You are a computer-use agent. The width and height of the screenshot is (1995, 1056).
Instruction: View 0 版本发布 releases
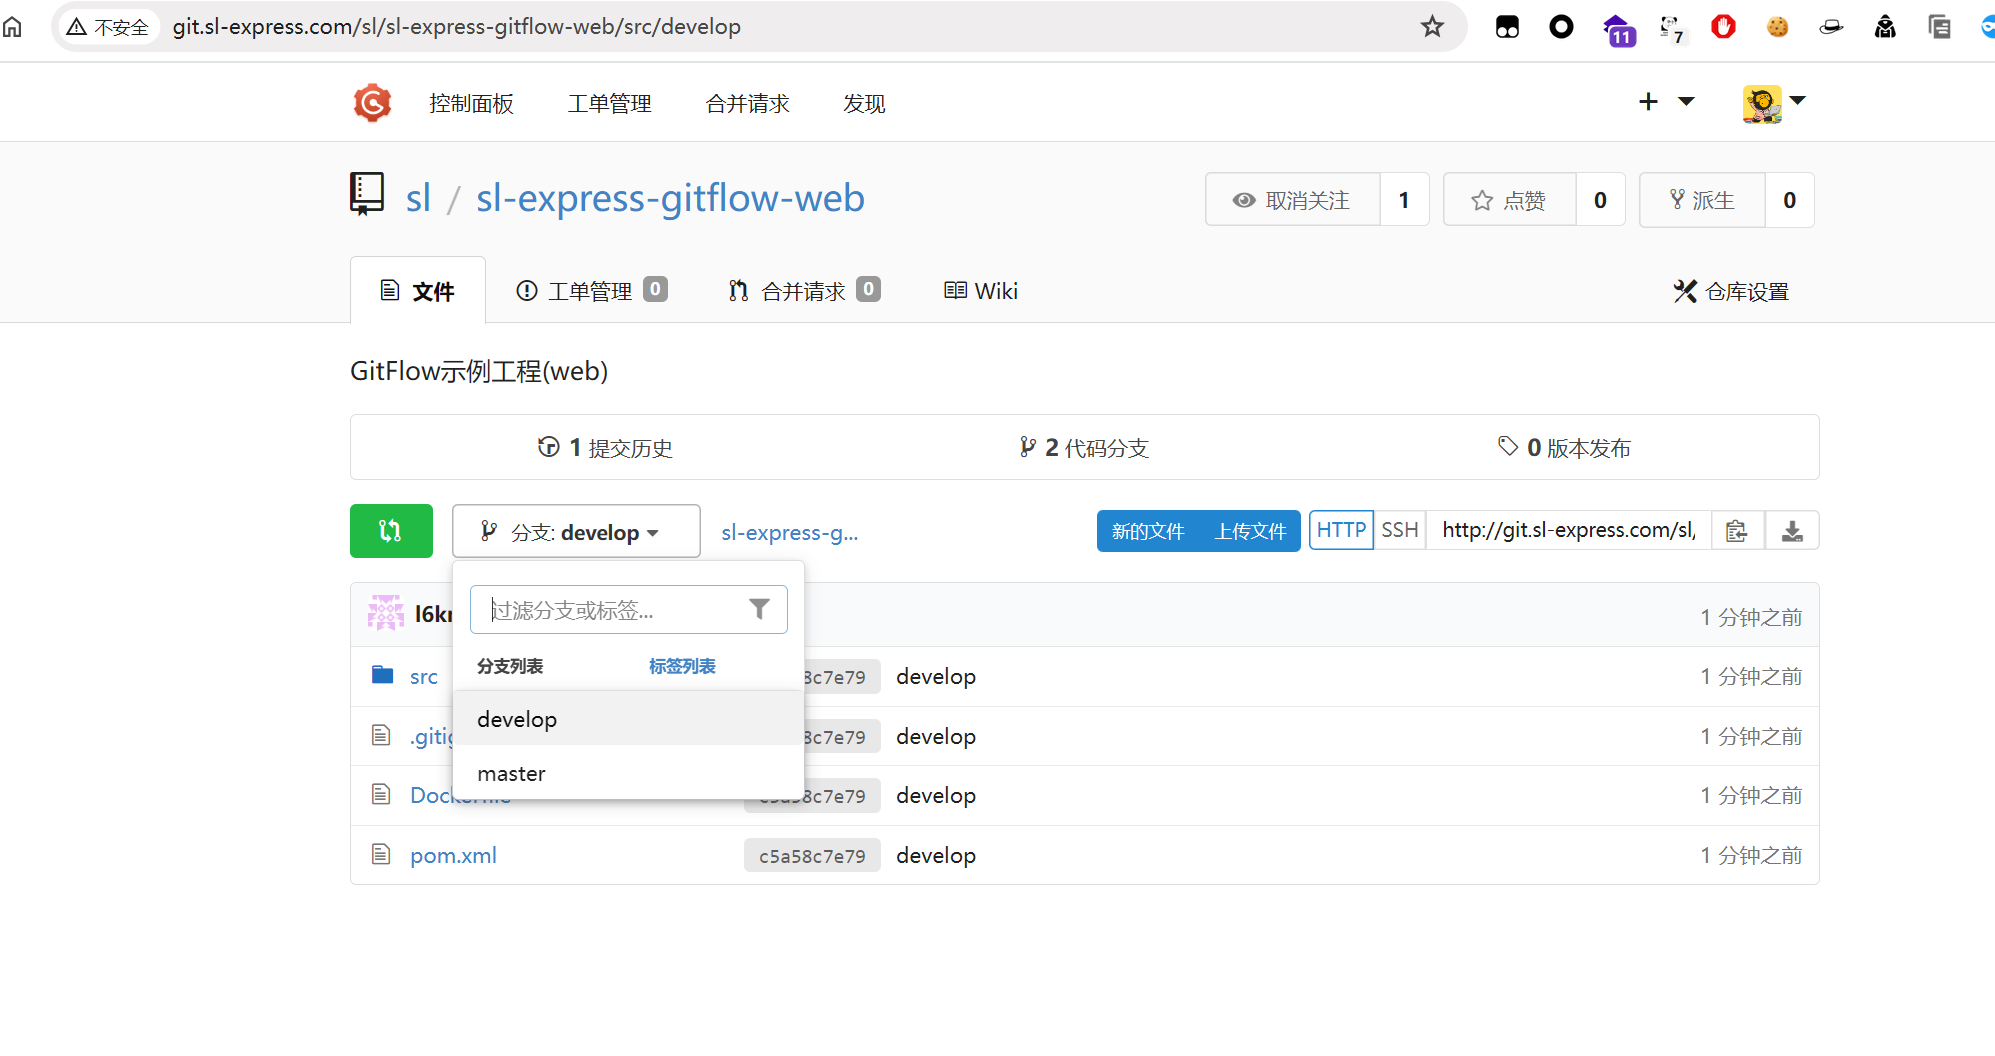coord(1564,447)
